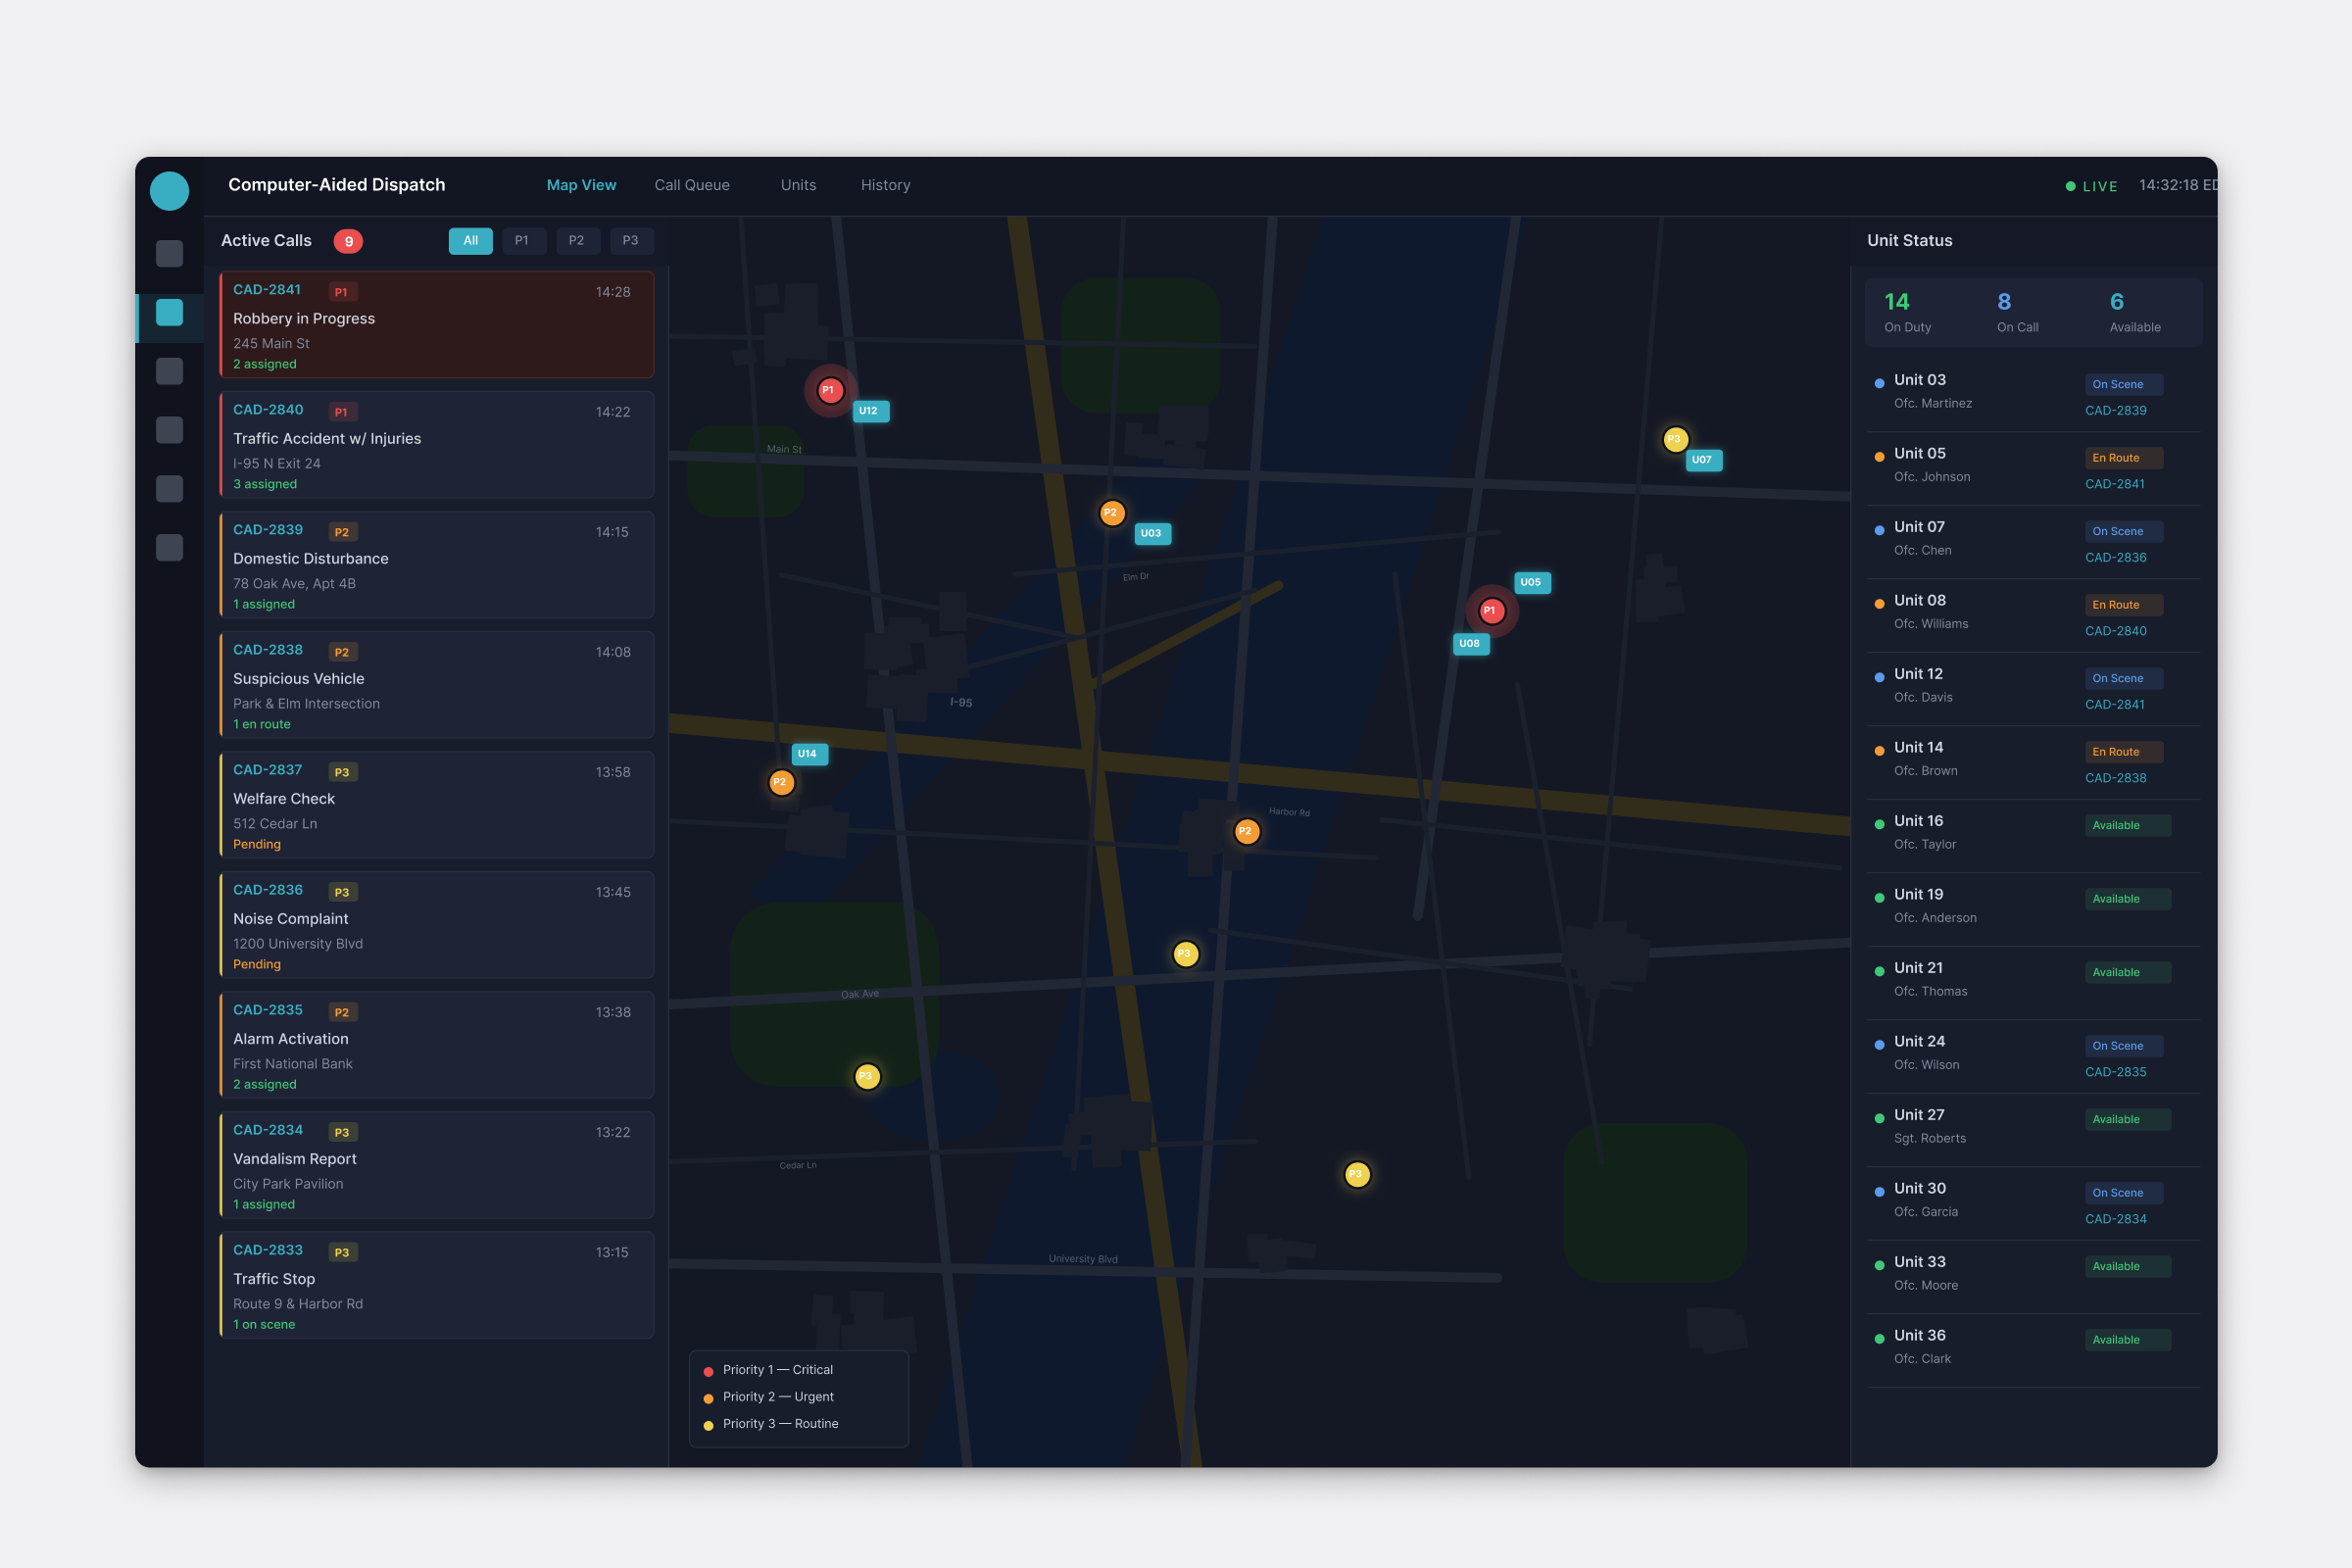Image resolution: width=2352 pixels, height=1568 pixels.
Task: Select the Welfare Check call card
Action: [x=437, y=804]
